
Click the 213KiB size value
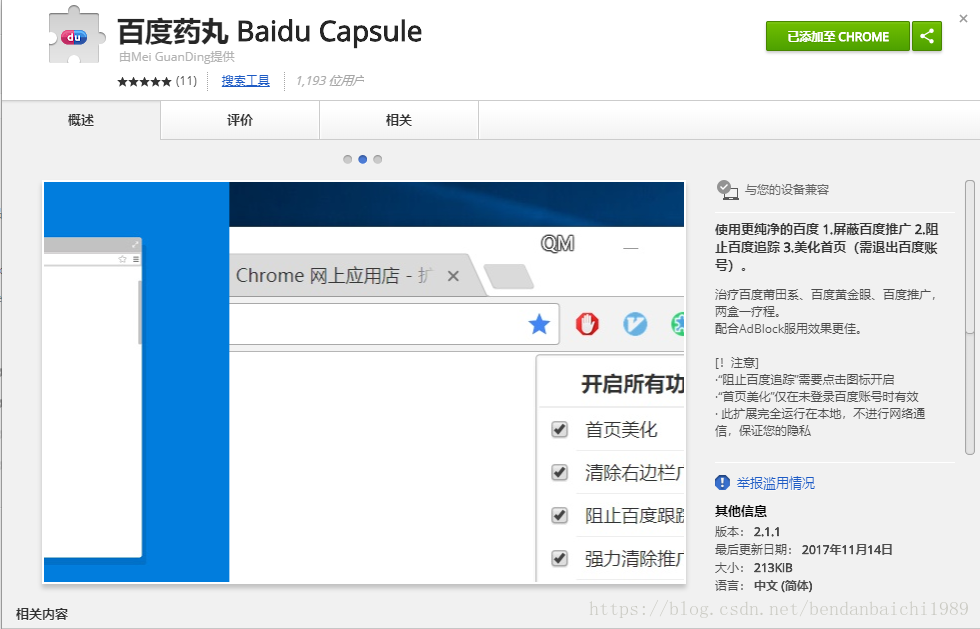[x=773, y=568]
